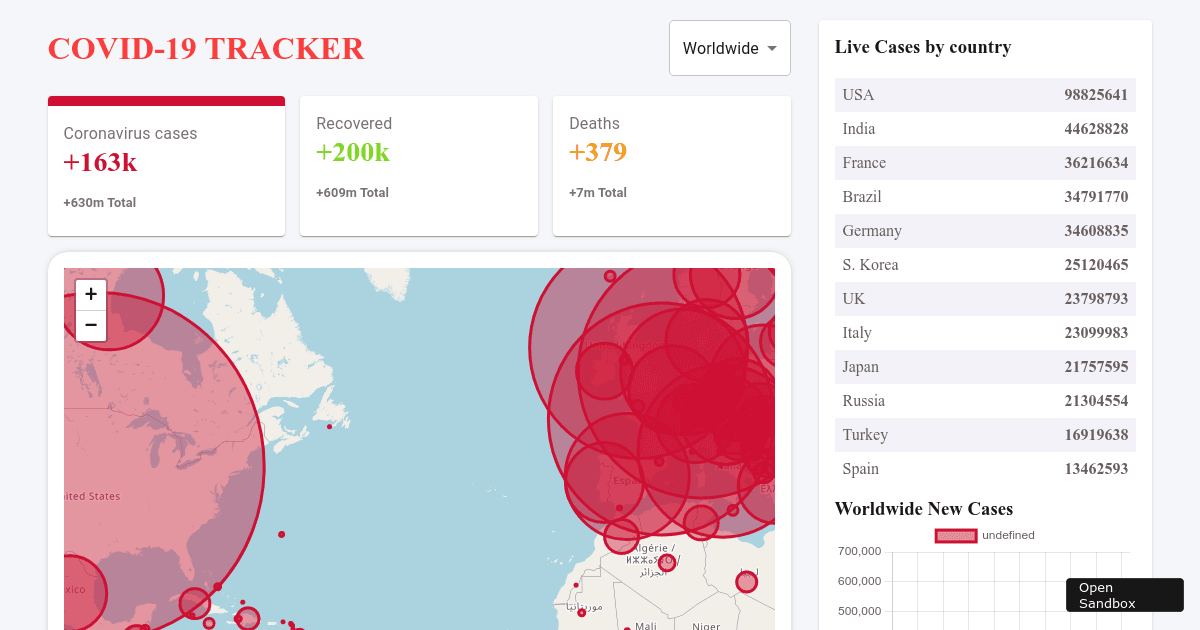Switch to the Recovered statistics card
Viewport: 1200px width, 630px height.
pyautogui.click(x=418, y=165)
